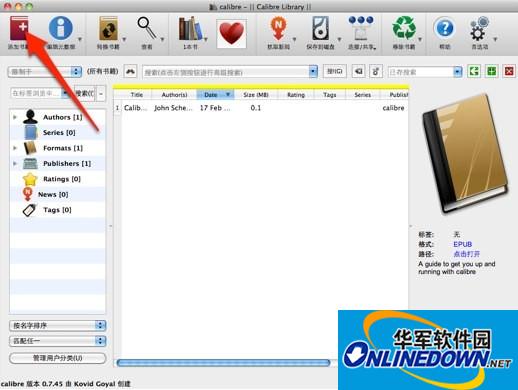518x390 pixels.
Task: Click the first green saved-search icon
Action: coord(474,71)
